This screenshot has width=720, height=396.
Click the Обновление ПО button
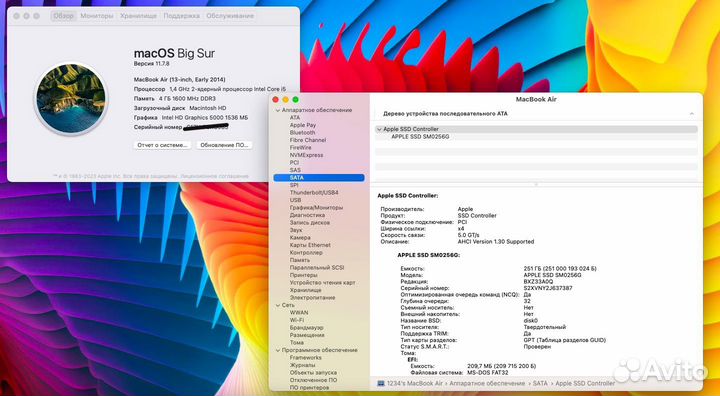(x=224, y=145)
